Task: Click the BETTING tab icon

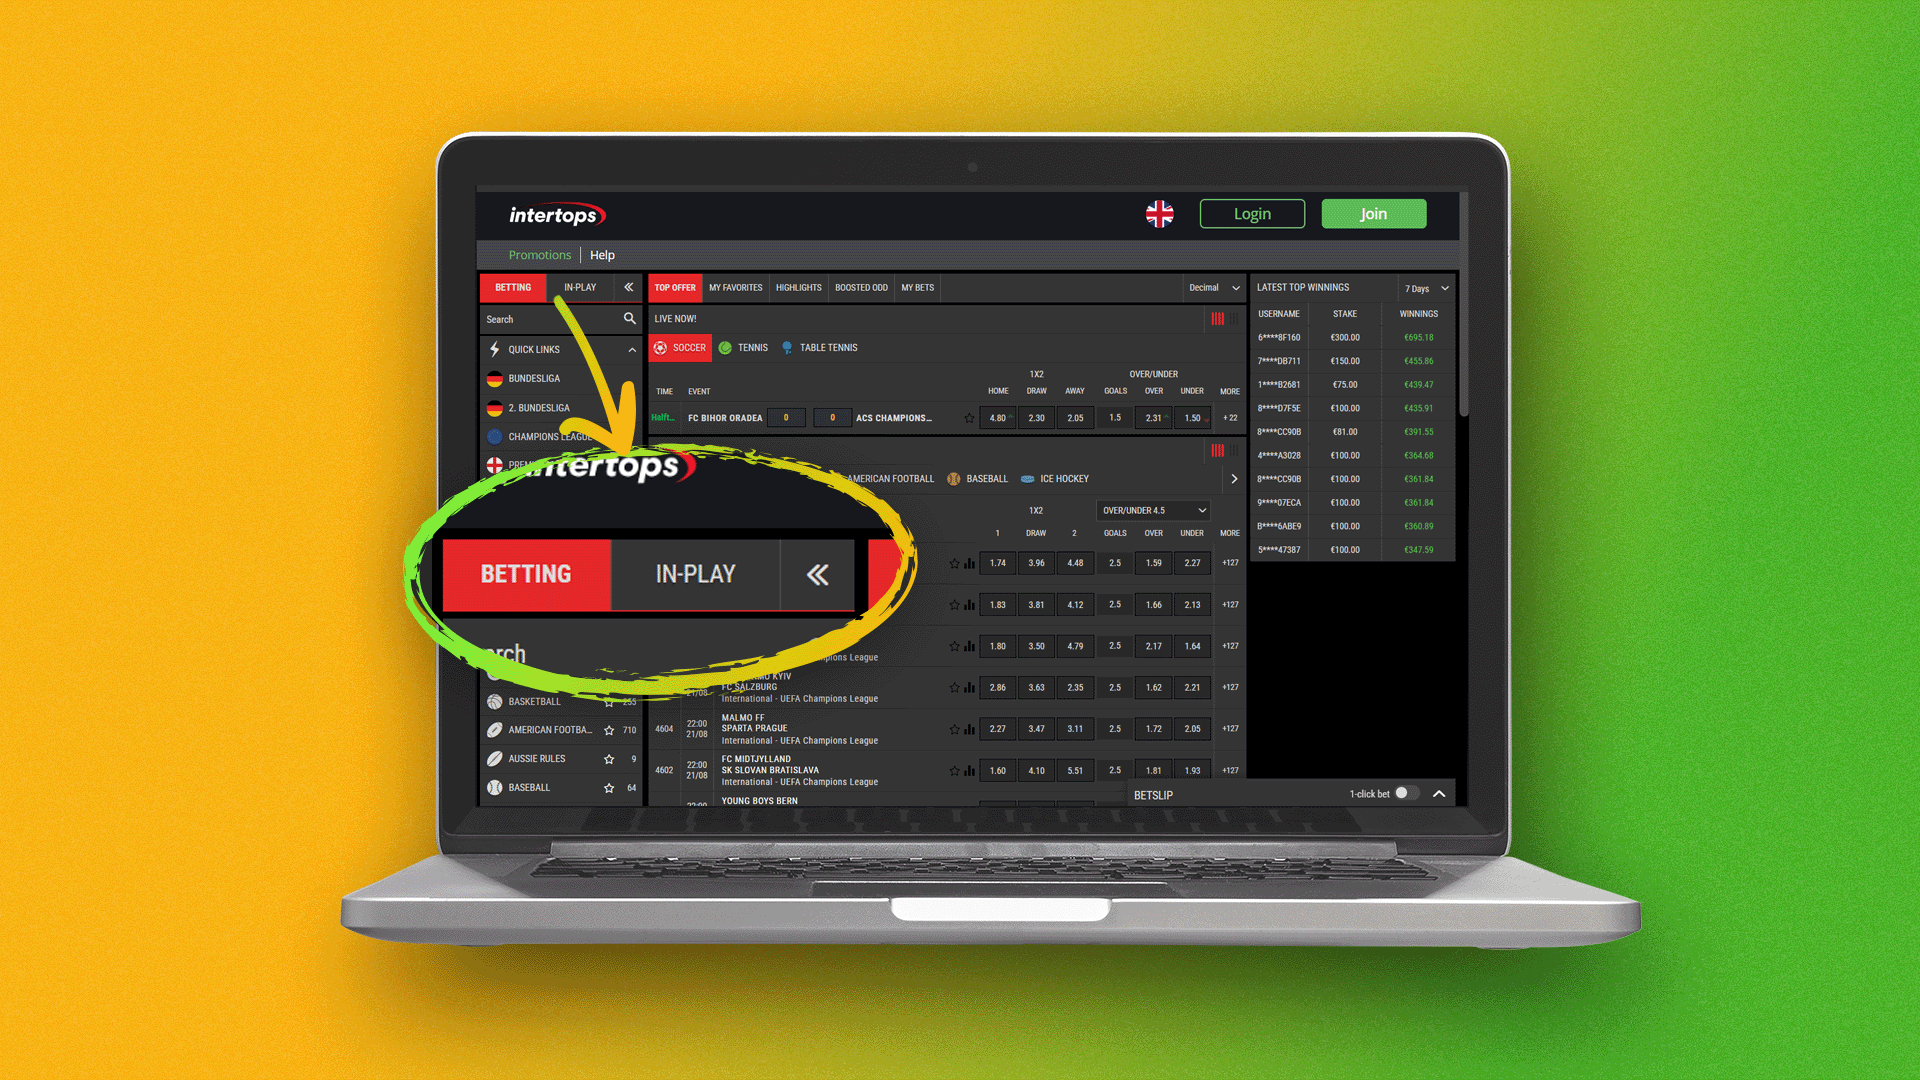Action: (514, 287)
